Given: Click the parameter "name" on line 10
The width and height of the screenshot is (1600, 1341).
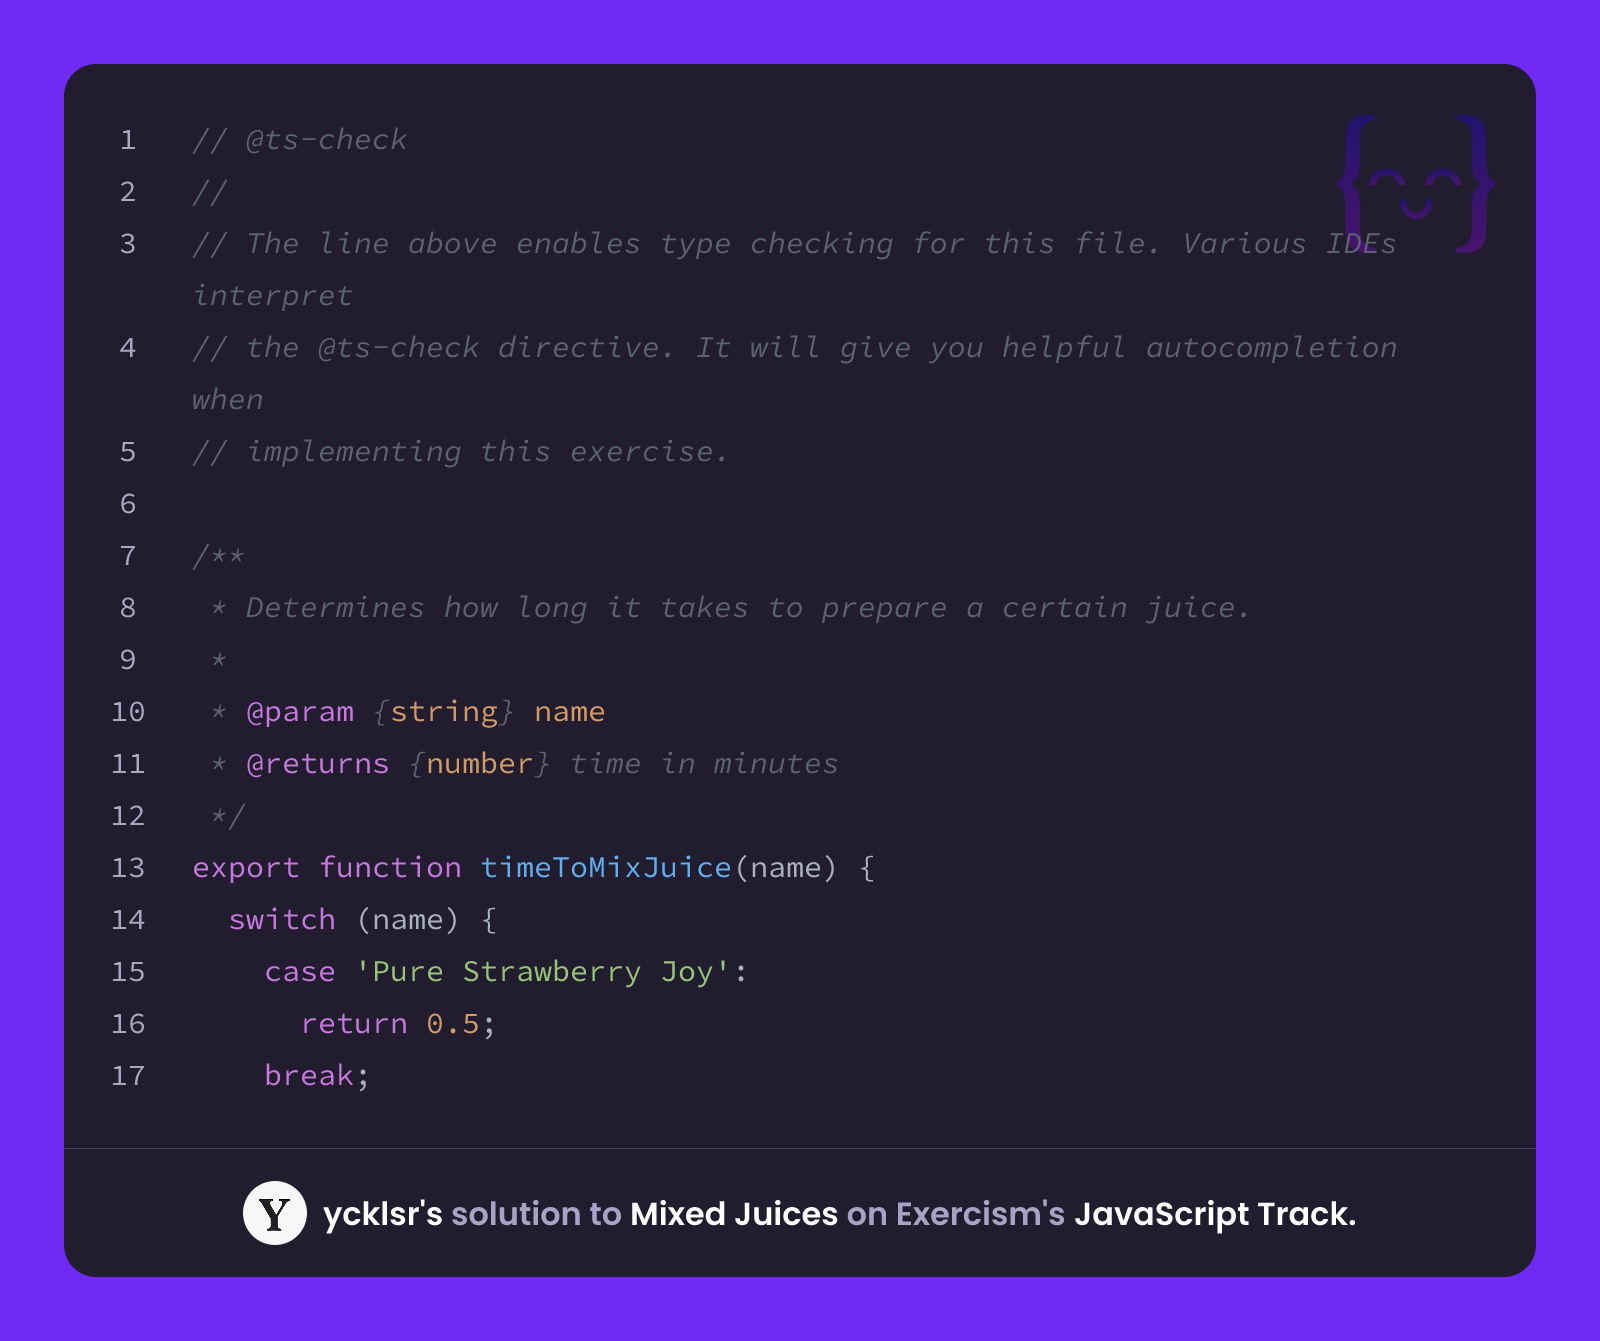Looking at the screenshot, I should point(570,712).
